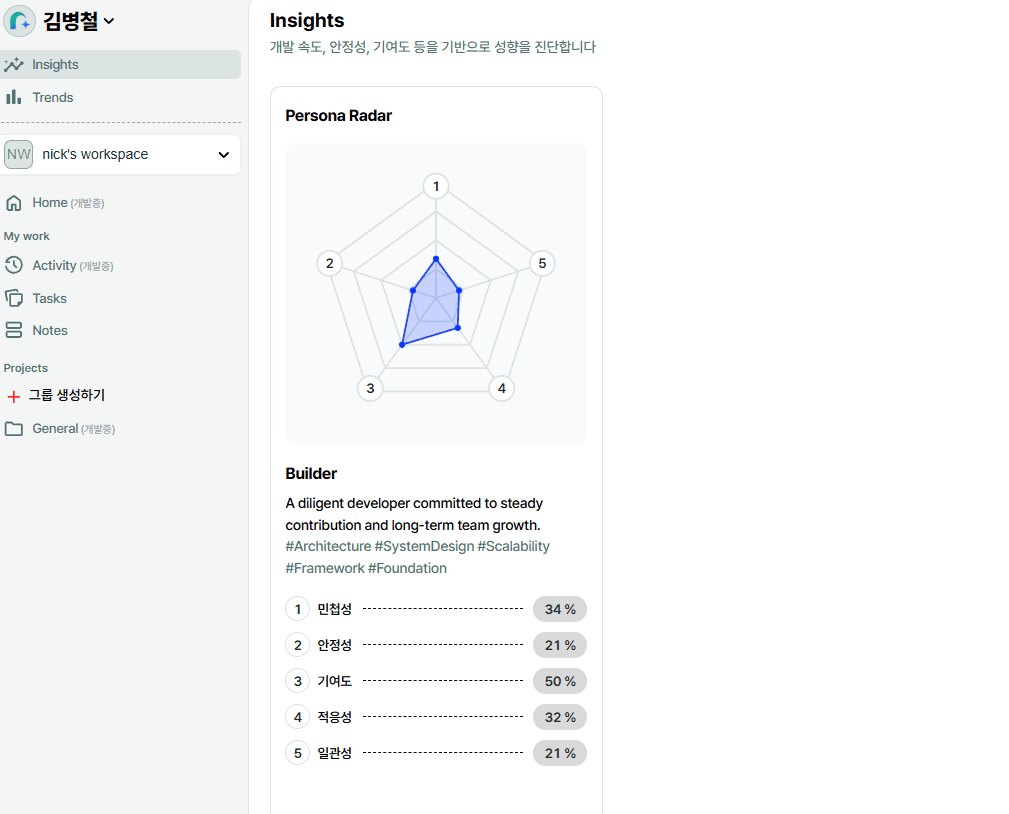This screenshot has height=814, width=1009.
Task: Click the red plus icon for 그룹 생성하기
Action: coord(14,396)
